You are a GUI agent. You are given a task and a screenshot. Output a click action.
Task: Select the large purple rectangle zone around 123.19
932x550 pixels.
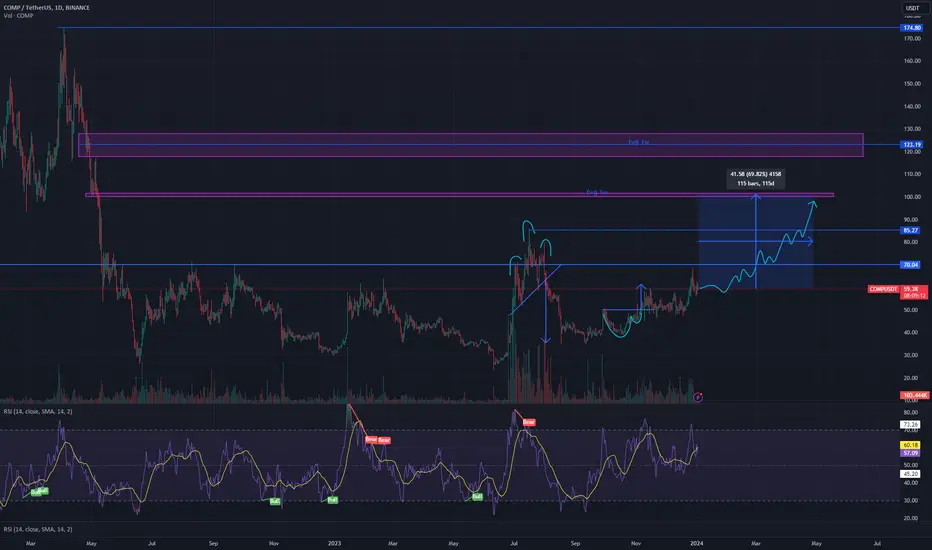coord(471,145)
